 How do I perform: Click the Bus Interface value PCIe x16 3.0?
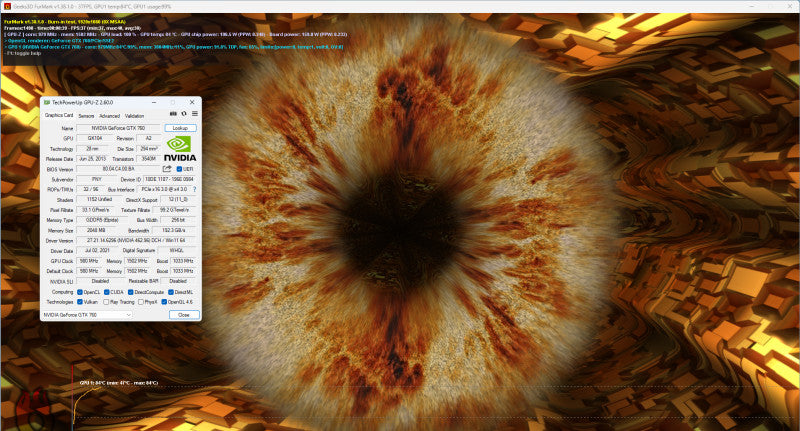pos(164,189)
